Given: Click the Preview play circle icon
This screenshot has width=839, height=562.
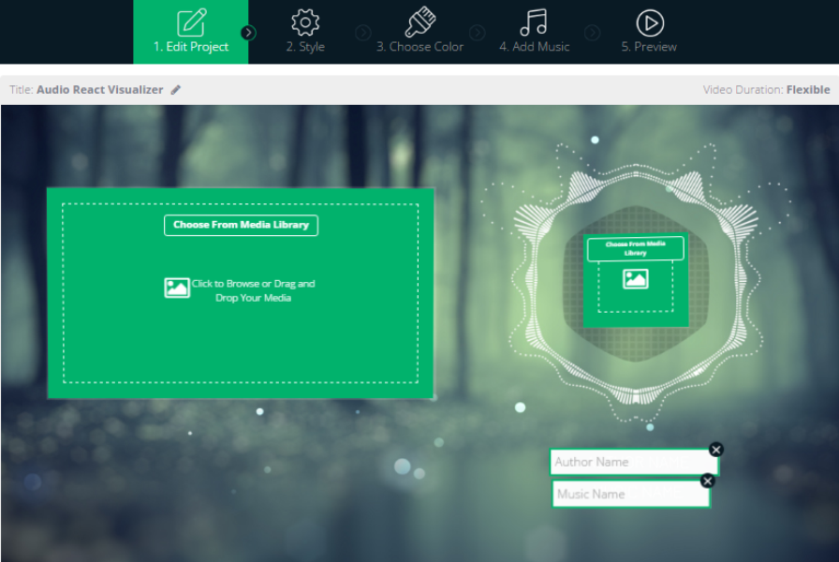Looking at the screenshot, I should tap(649, 22).
